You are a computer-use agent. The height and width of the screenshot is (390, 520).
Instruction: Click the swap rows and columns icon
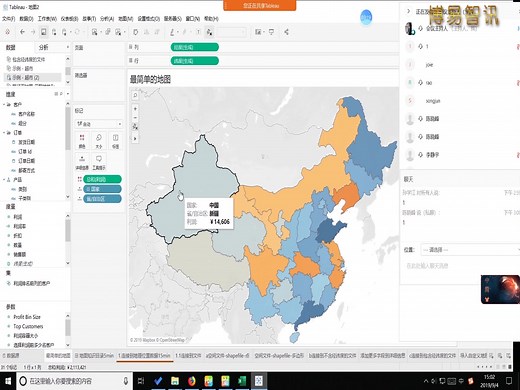(x=136, y=32)
